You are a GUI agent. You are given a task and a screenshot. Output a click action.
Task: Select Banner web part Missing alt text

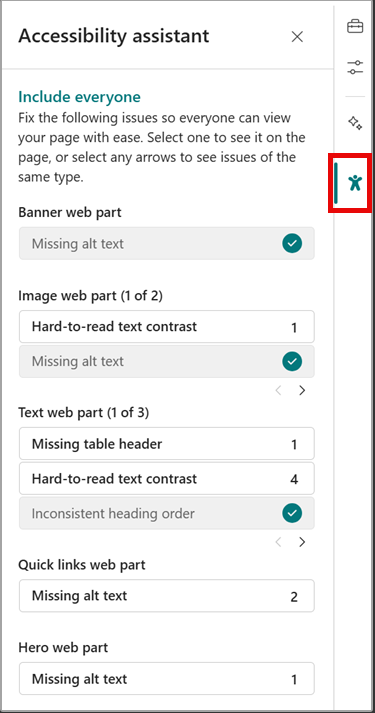pos(166,243)
